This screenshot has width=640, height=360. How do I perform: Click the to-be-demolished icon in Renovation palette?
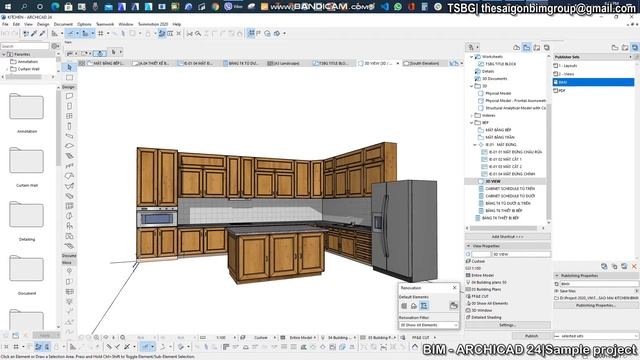click(x=413, y=306)
